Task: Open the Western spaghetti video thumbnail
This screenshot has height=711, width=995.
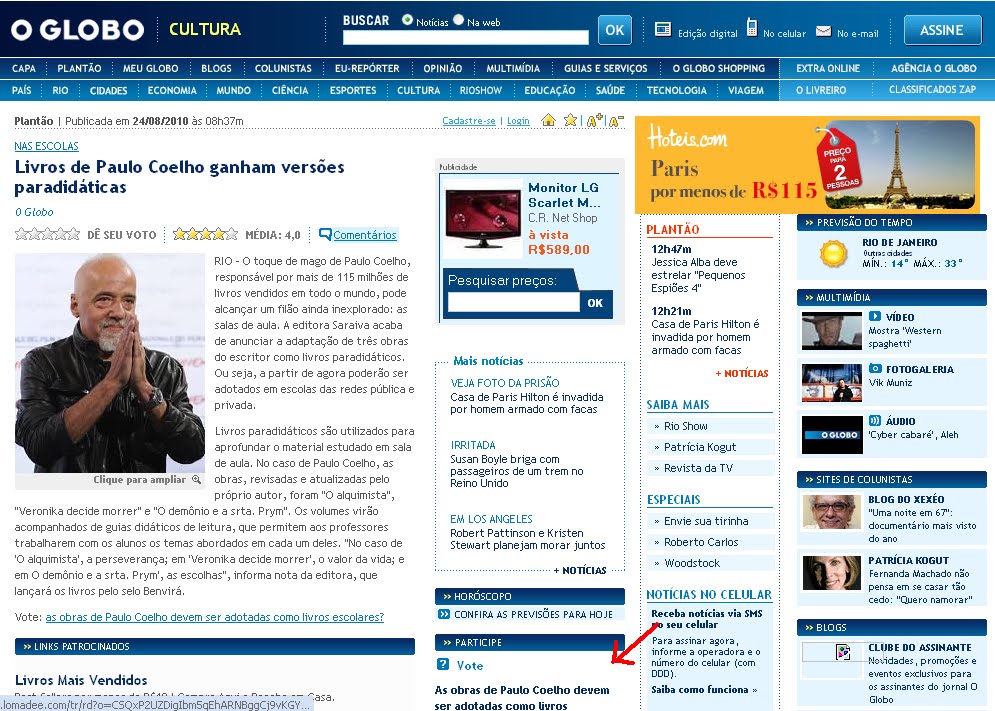Action: tap(831, 331)
